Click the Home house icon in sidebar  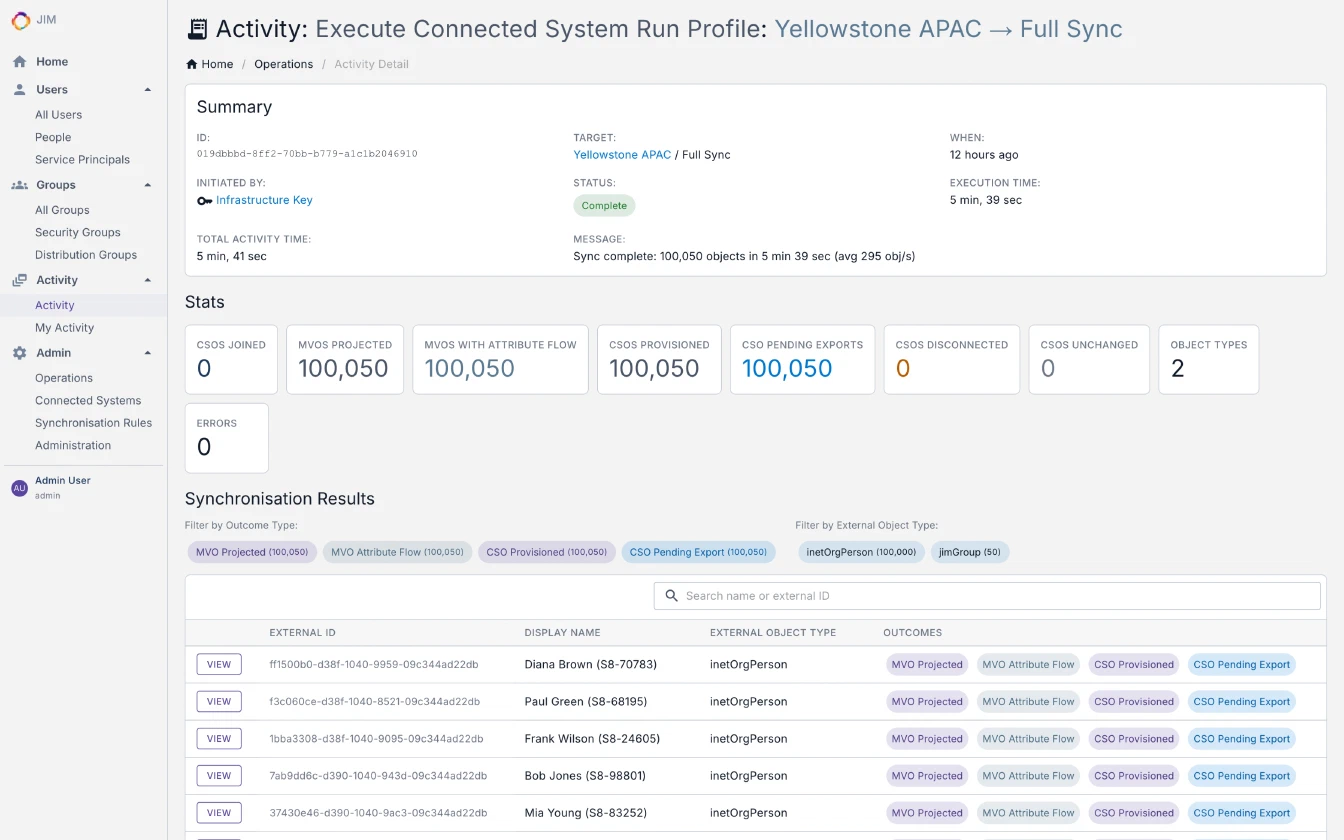pos(19,62)
